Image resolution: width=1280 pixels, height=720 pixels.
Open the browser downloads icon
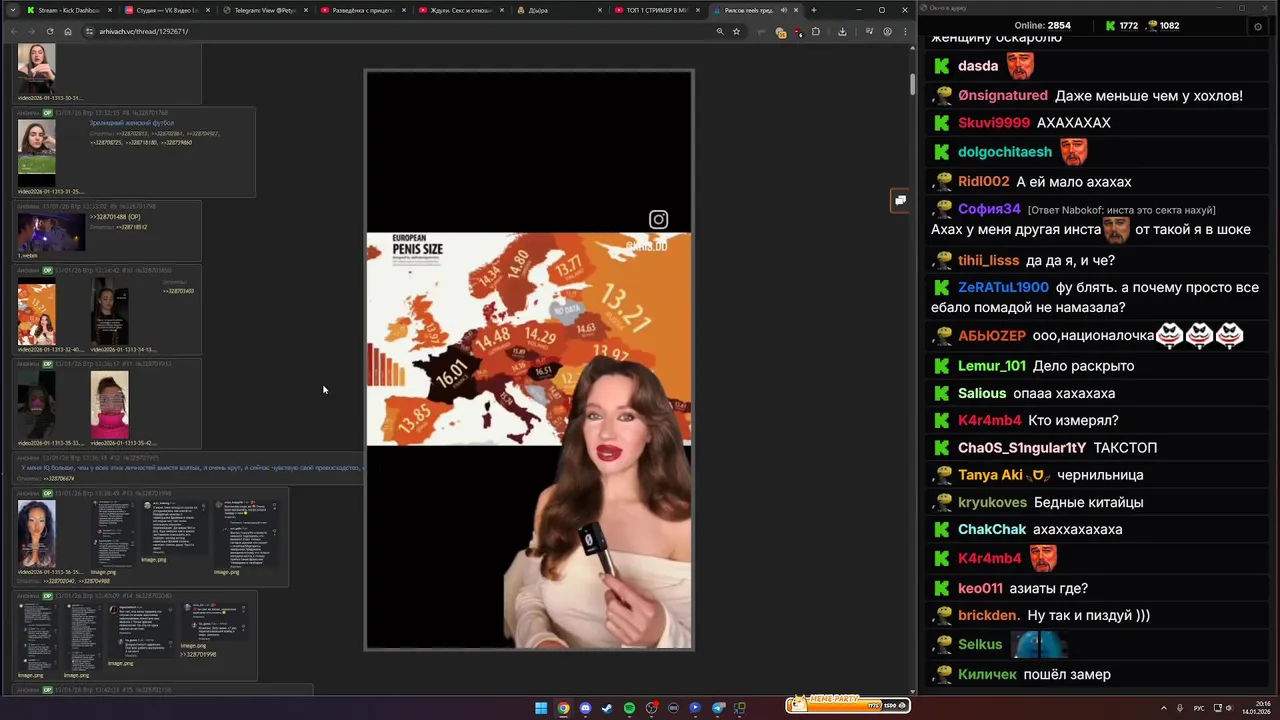click(x=842, y=31)
